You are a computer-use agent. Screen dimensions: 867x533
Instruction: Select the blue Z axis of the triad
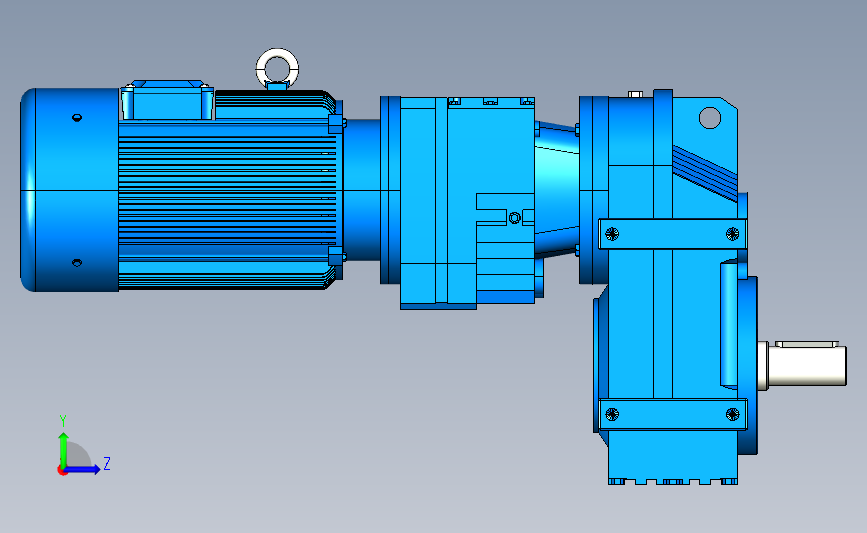click(x=83, y=469)
